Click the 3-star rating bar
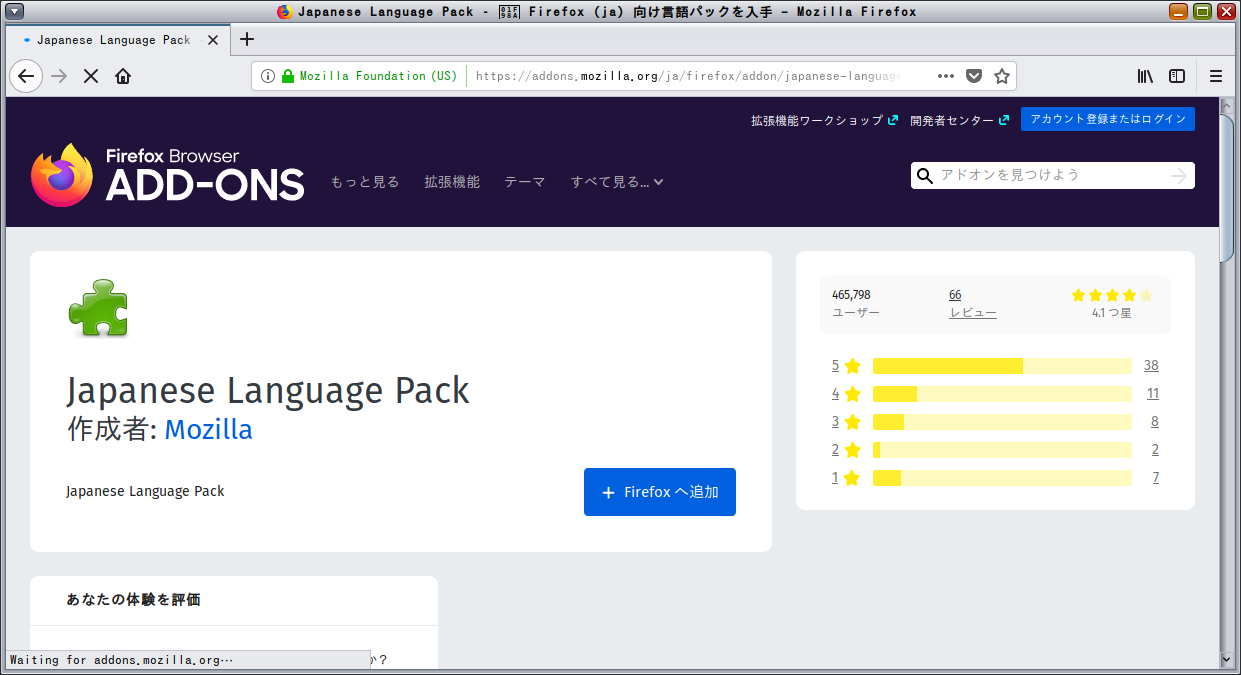This screenshot has width=1241, height=675. click(1002, 422)
